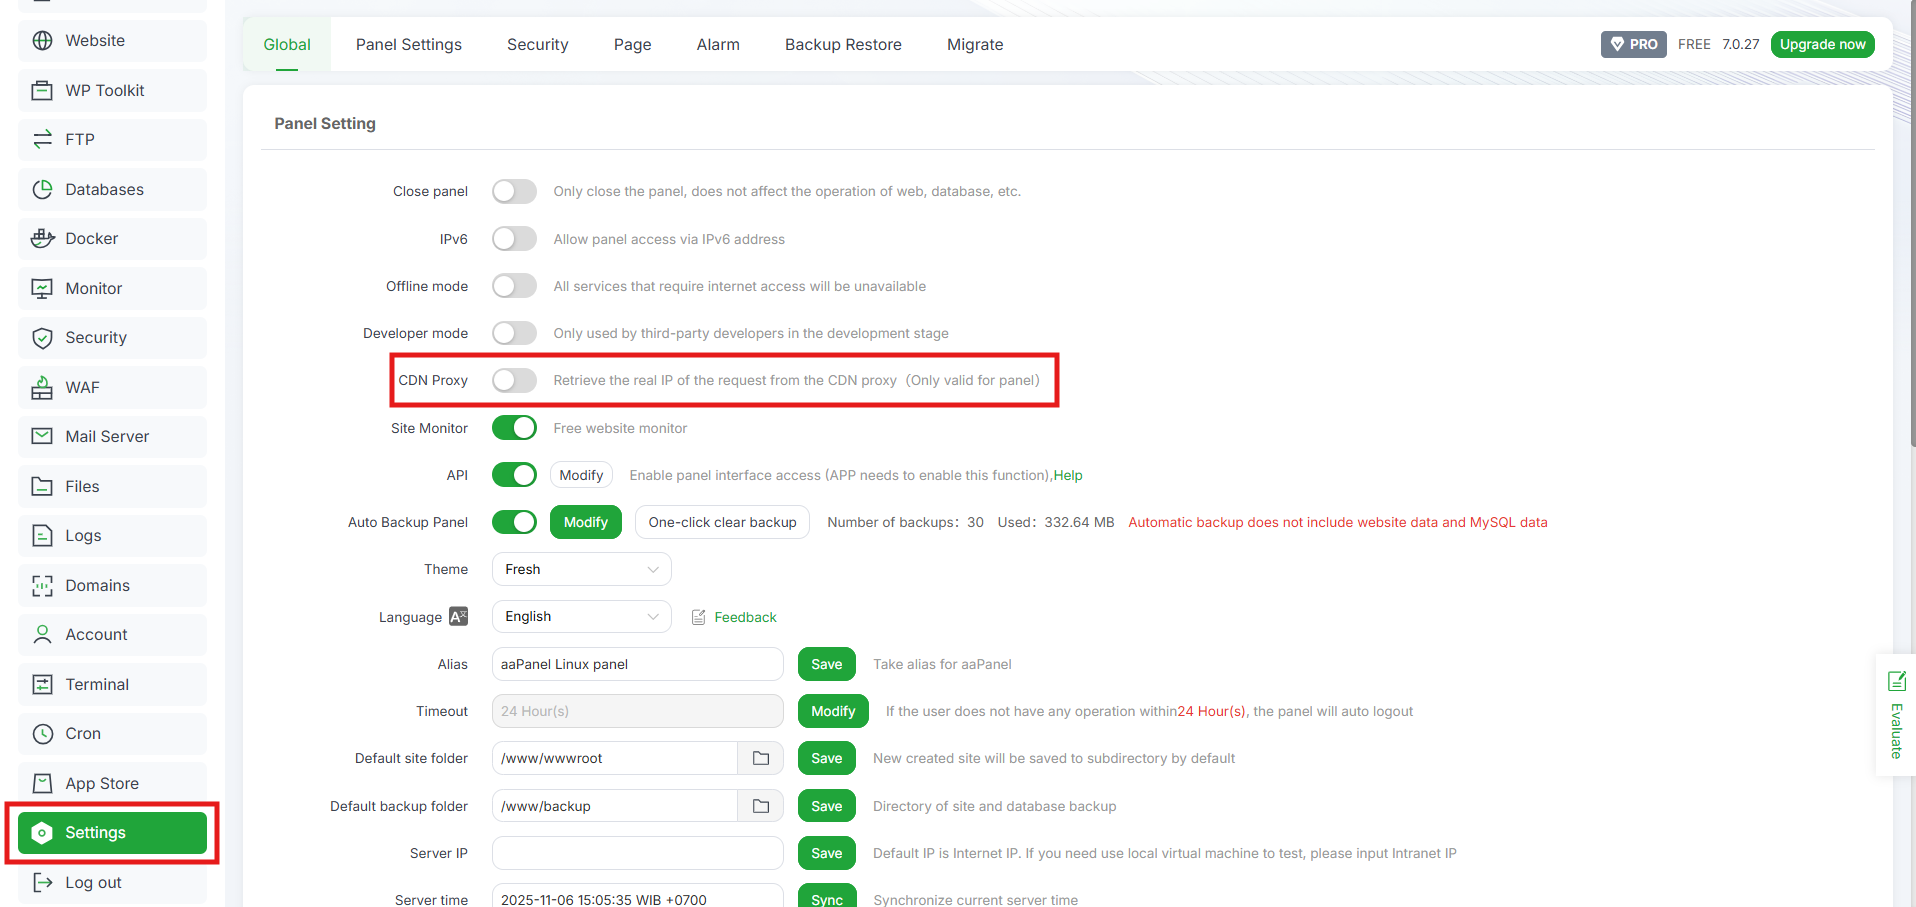The width and height of the screenshot is (1916, 907).
Task: Switch to the Security tab at top
Action: (x=538, y=44)
